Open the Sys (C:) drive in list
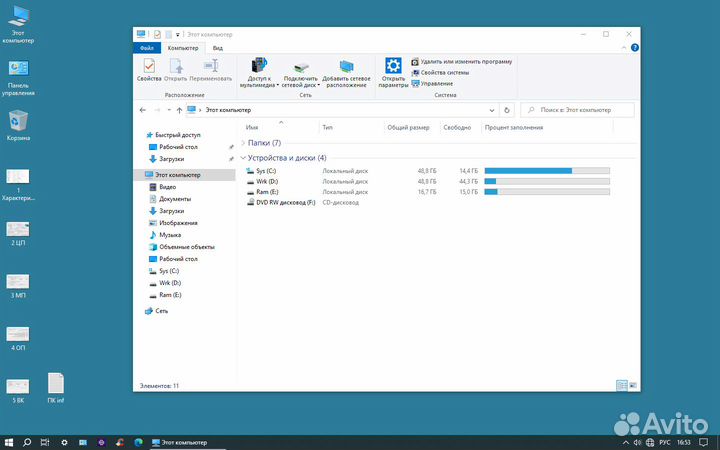This screenshot has height=450, width=720. (x=267, y=171)
